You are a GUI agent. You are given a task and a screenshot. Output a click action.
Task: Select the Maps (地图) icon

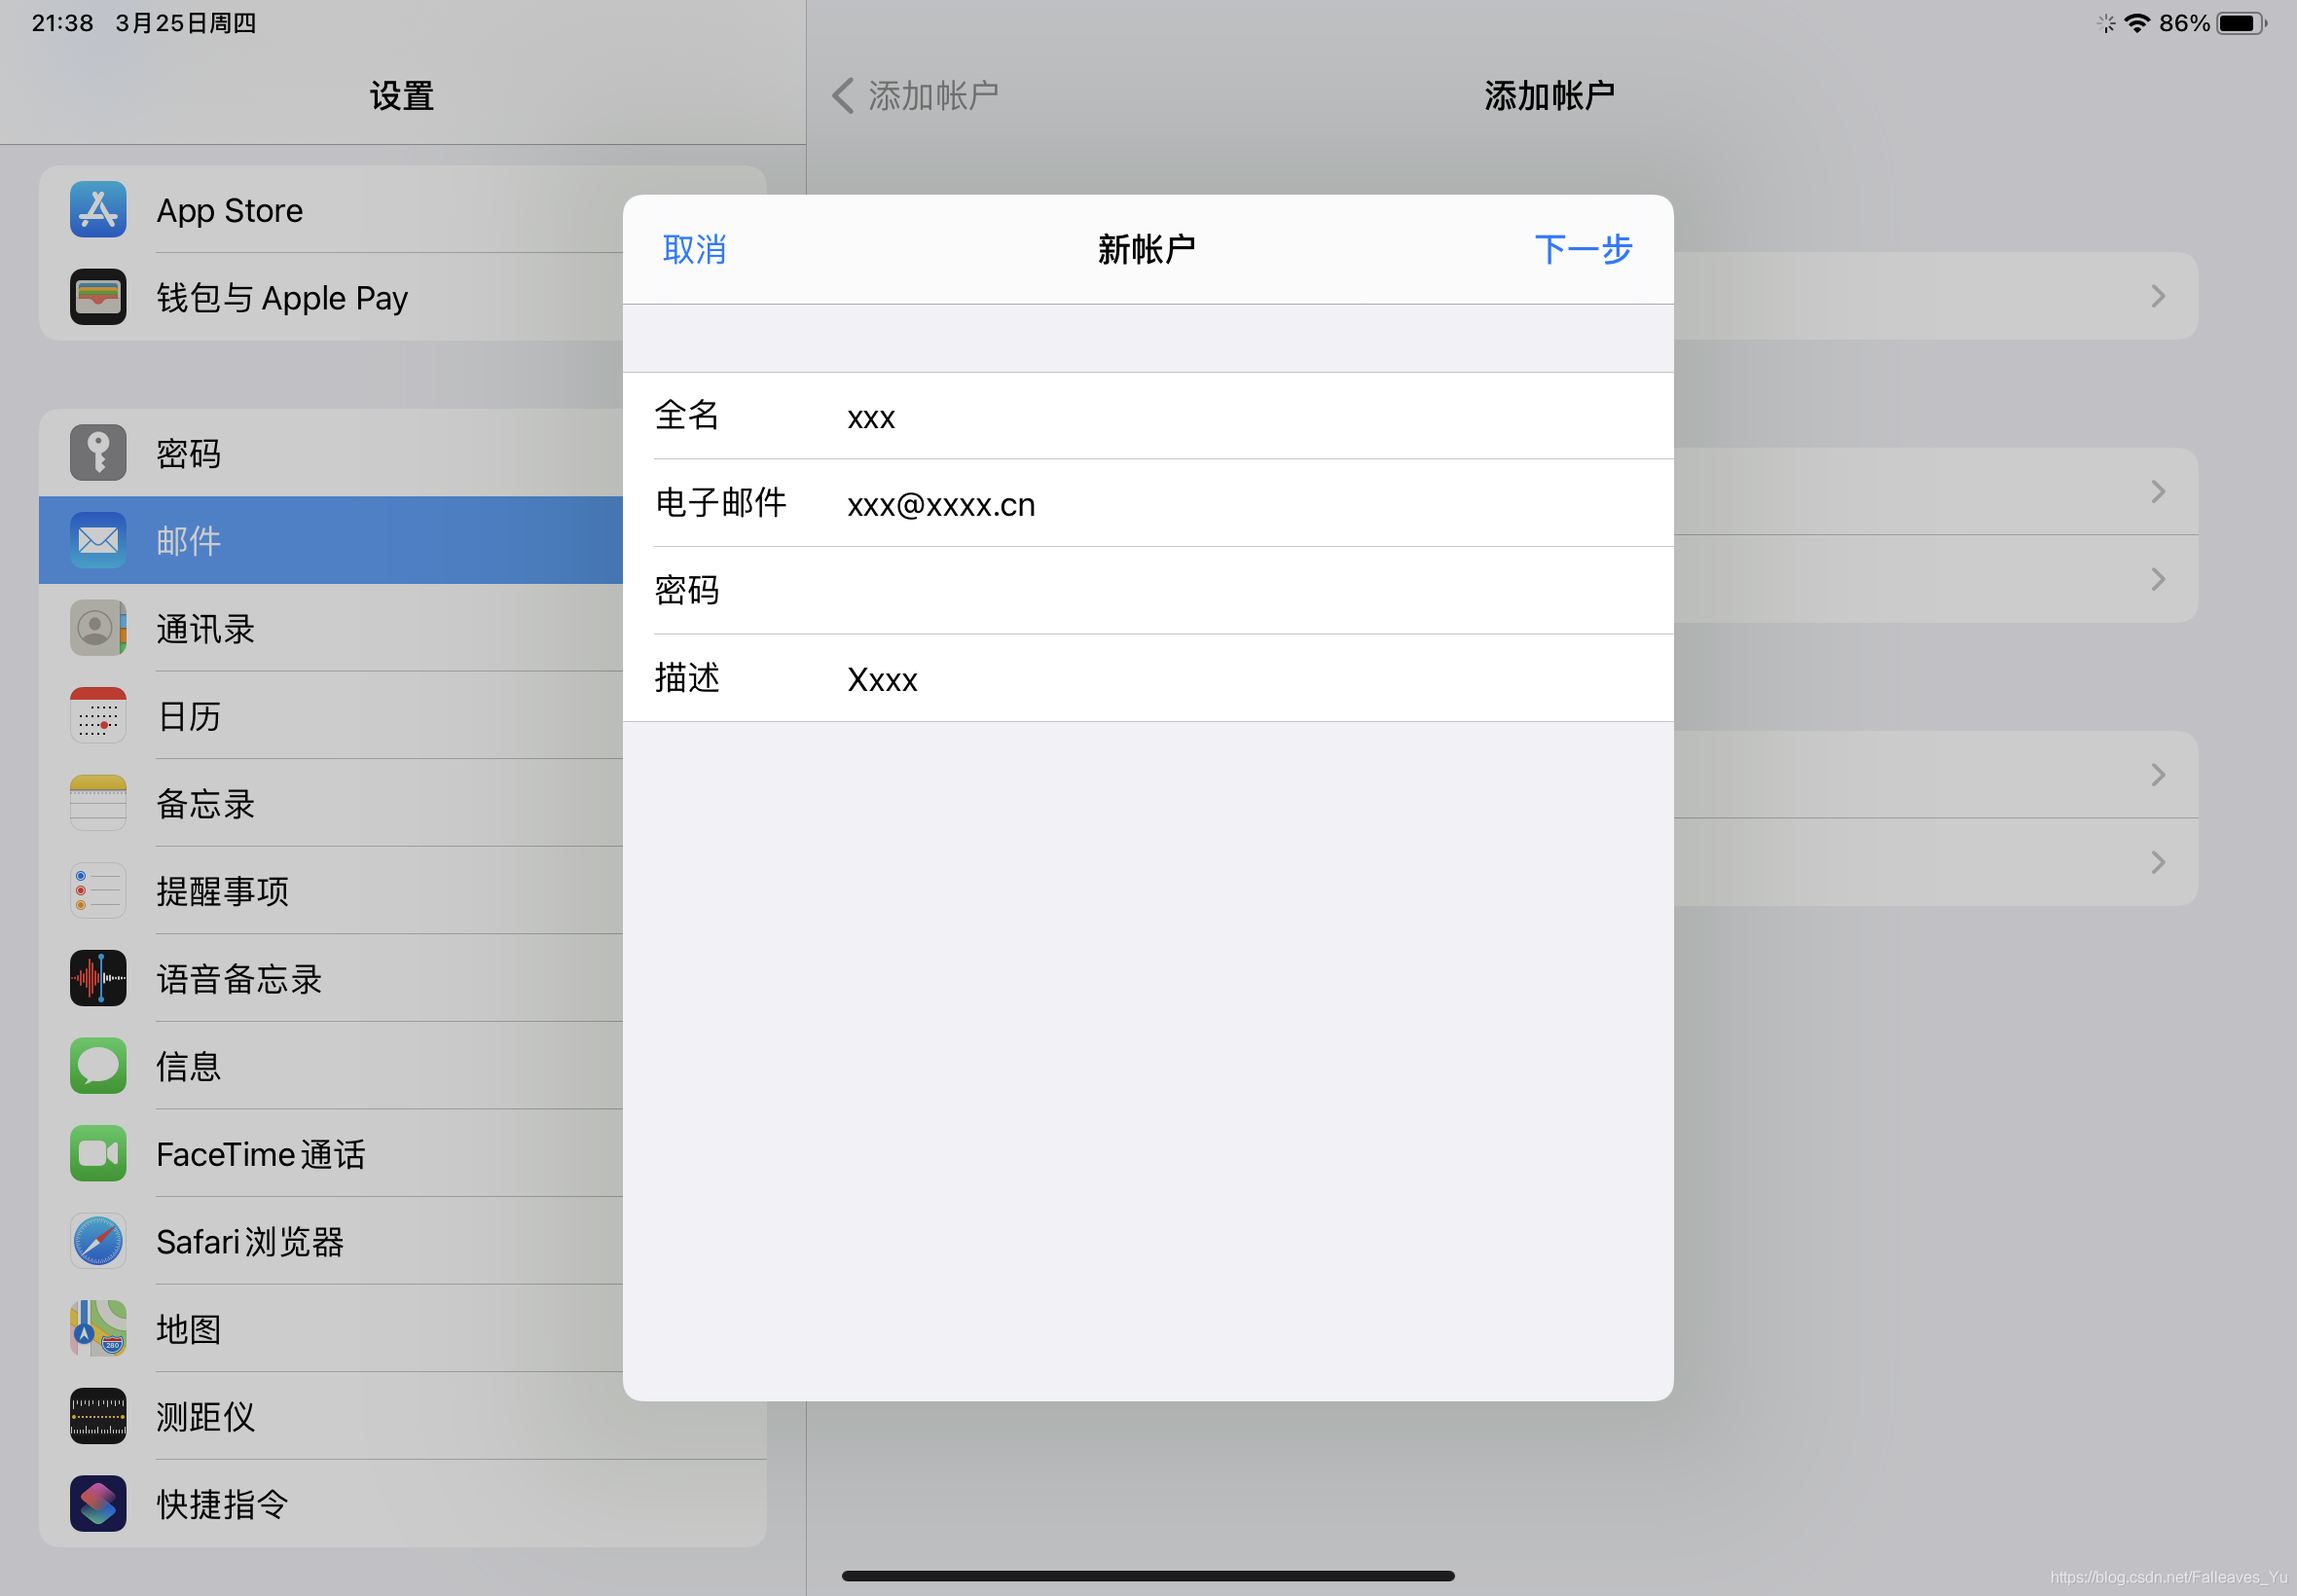[x=98, y=1329]
